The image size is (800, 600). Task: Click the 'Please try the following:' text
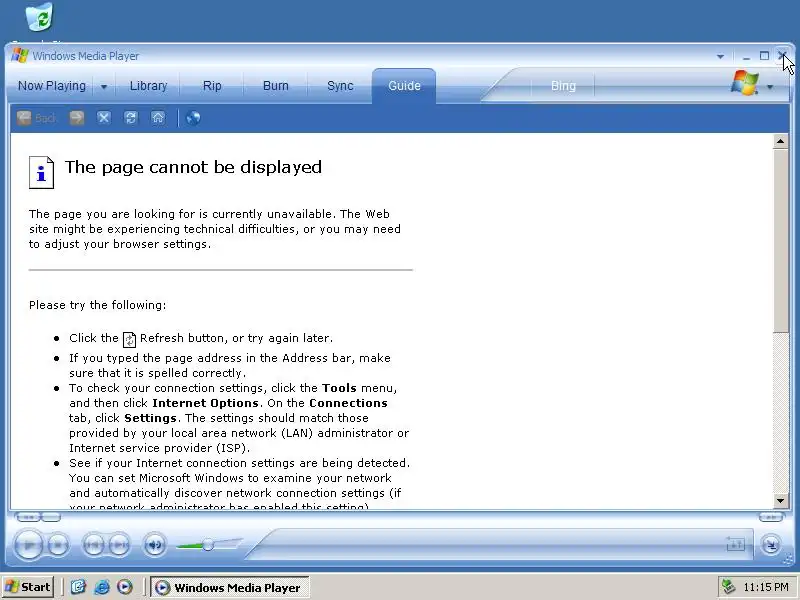[97, 305]
